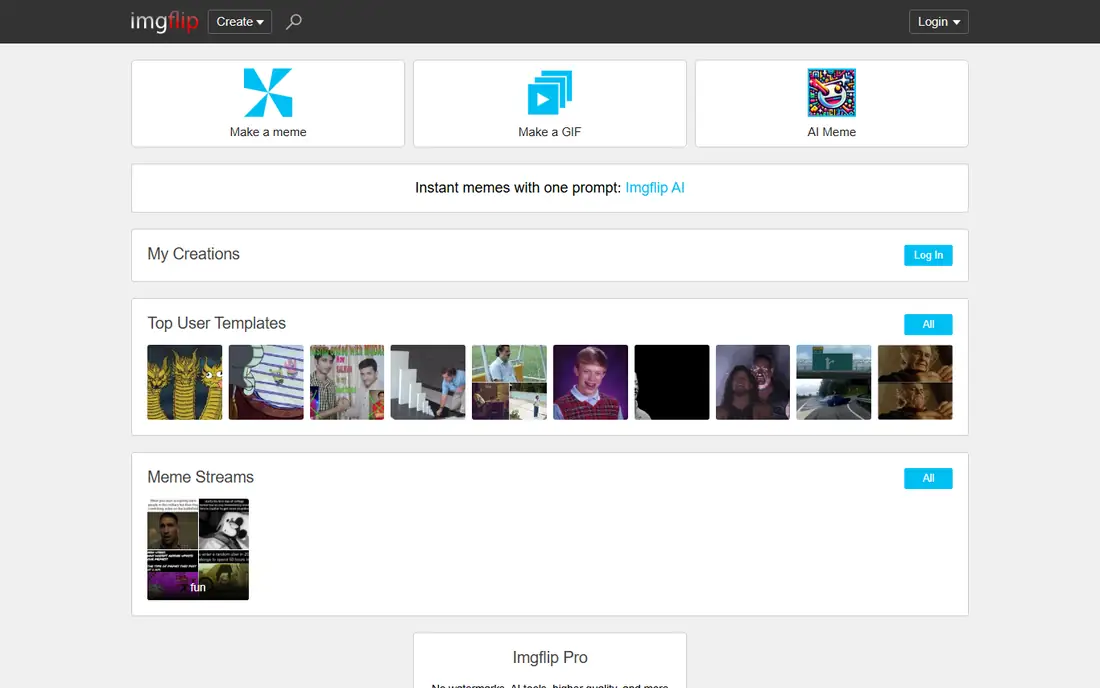Click the Make a GIF label
The image size is (1100, 688).
[x=549, y=132]
